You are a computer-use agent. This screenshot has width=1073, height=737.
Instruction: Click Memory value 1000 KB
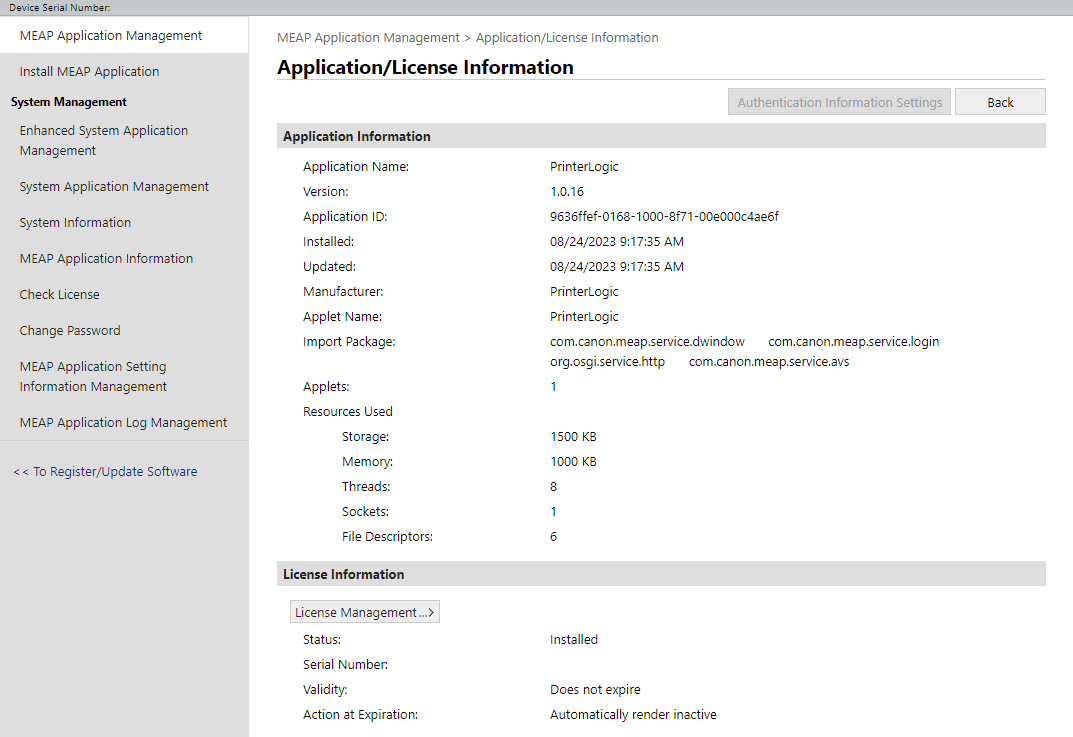(x=573, y=462)
